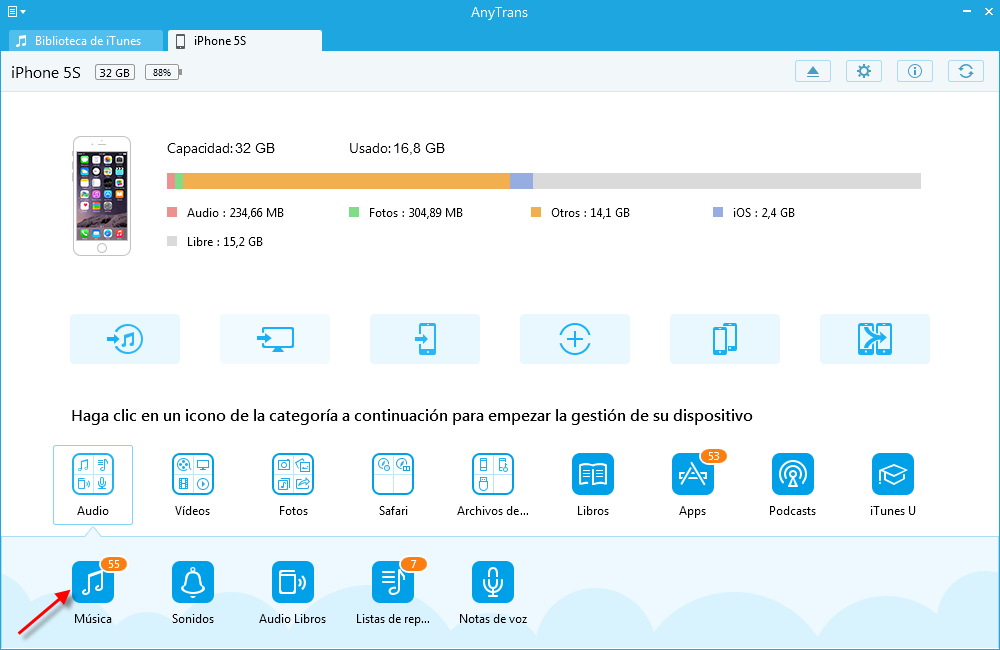The height and width of the screenshot is (650, 1000).
Task: Click the Fotos : 304,89 MB legend
Action: coord(406,212)
